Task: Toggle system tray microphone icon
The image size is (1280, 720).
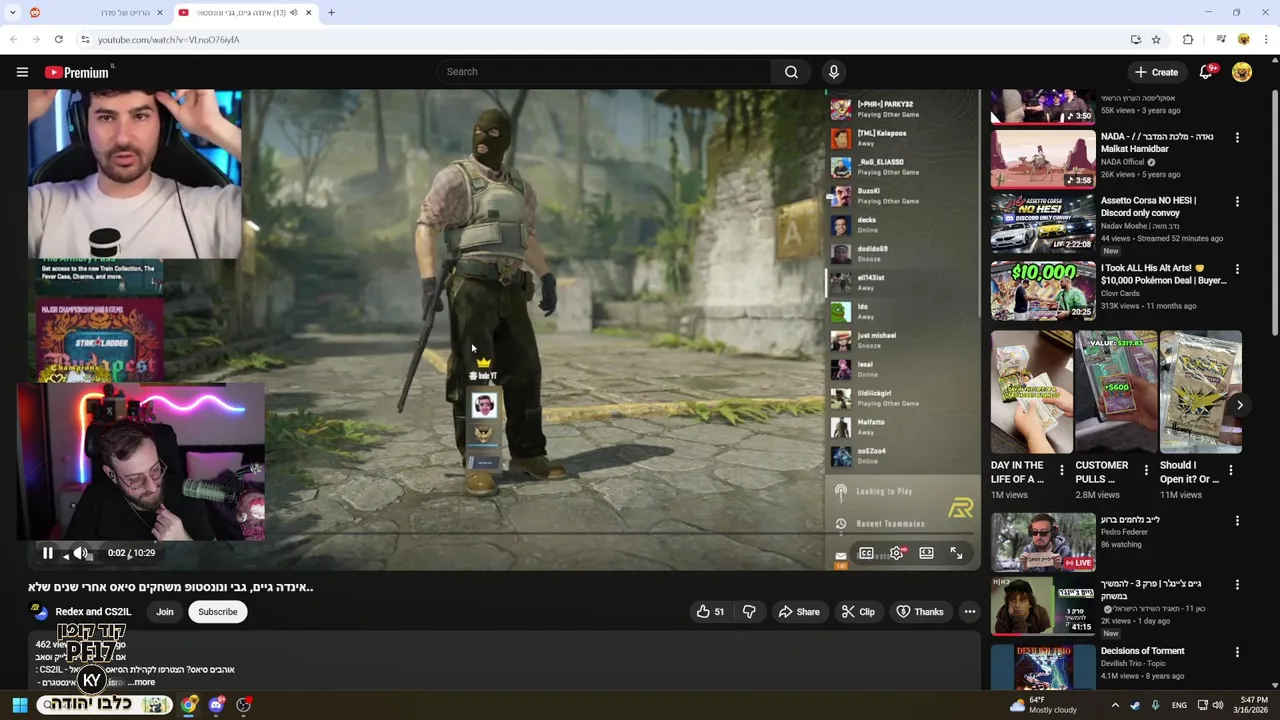Action: point(1155,705)
